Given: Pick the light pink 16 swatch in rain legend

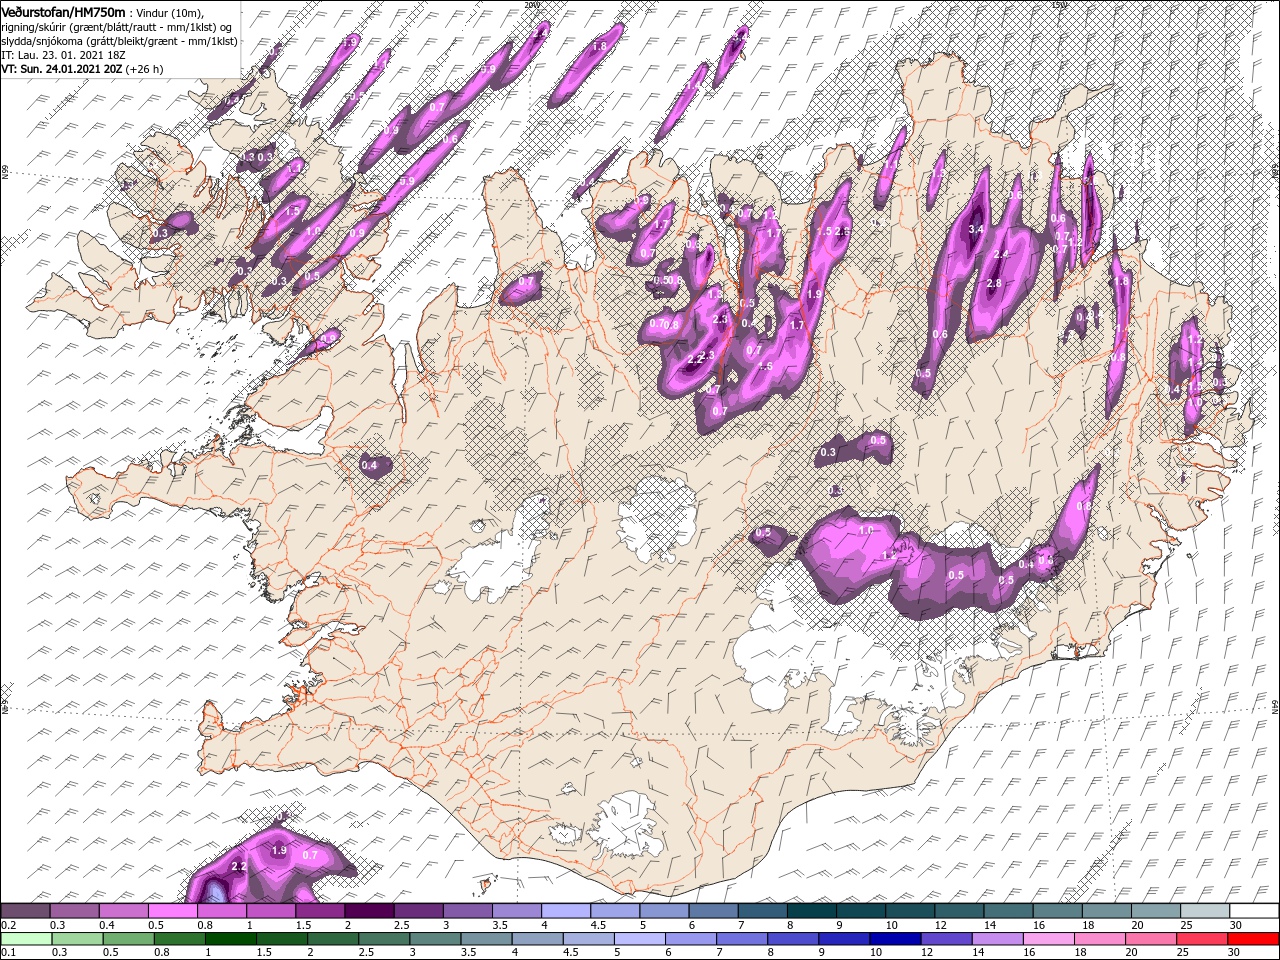Looking at the screenshot, I should pyautogui.click(x=1049, y=938).
